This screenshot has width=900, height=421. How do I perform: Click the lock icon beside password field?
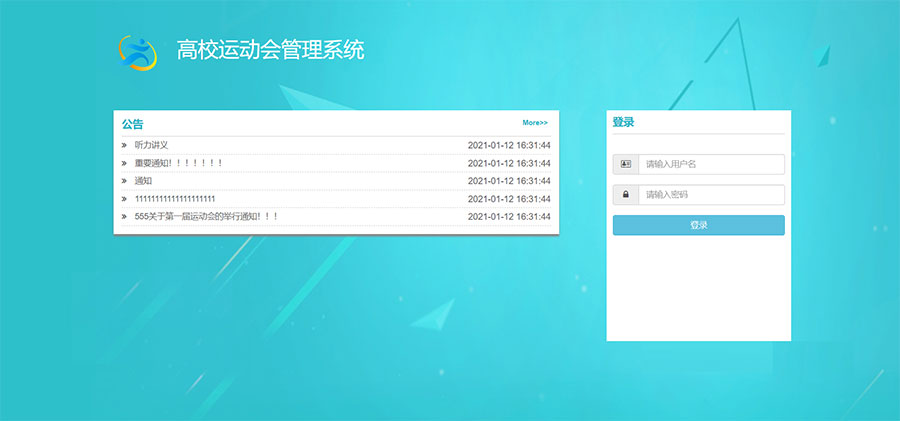[626, 194]
